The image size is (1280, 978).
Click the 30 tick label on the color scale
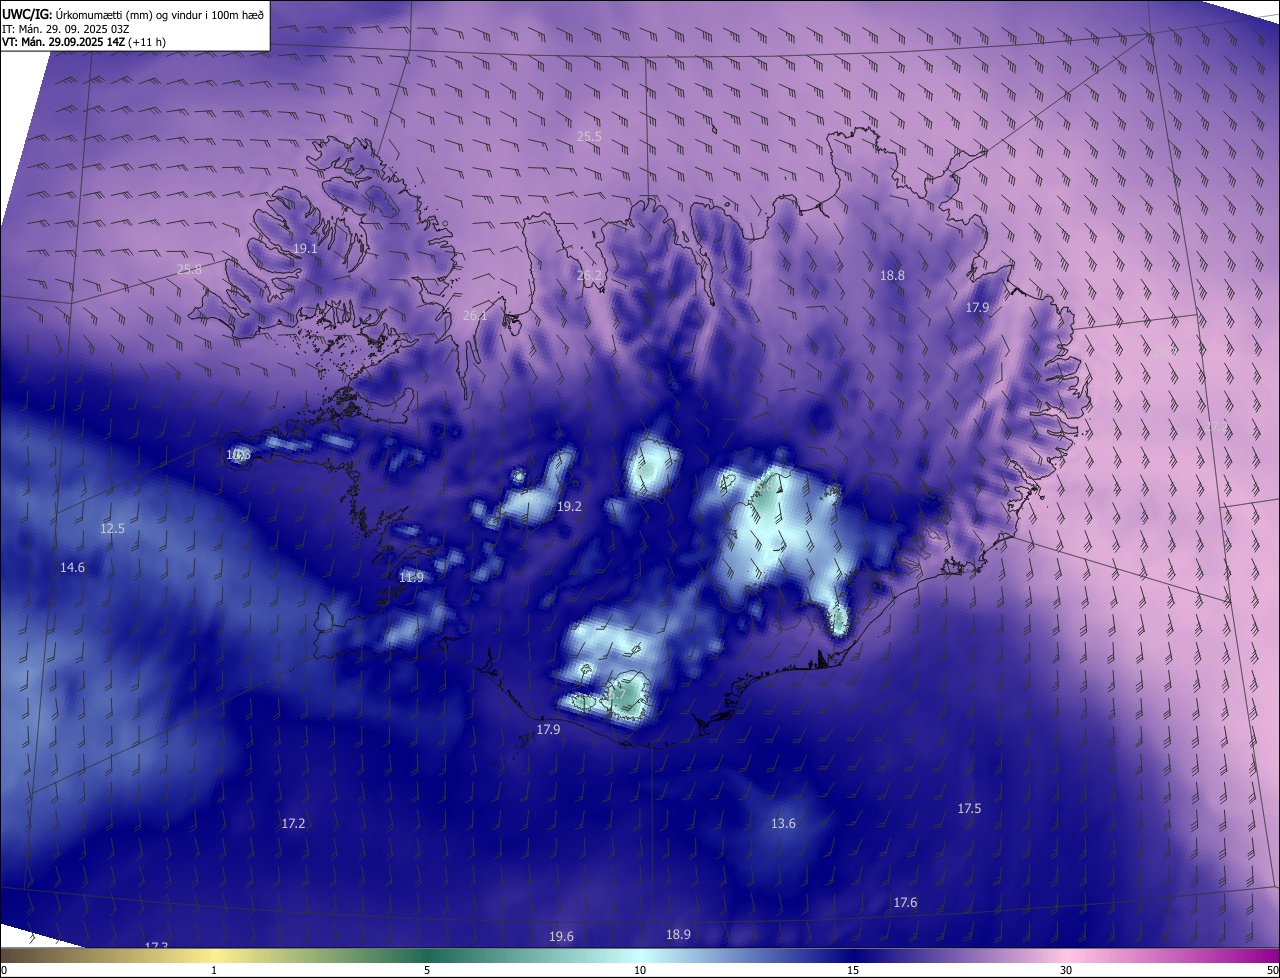(x=1066, y=970)
